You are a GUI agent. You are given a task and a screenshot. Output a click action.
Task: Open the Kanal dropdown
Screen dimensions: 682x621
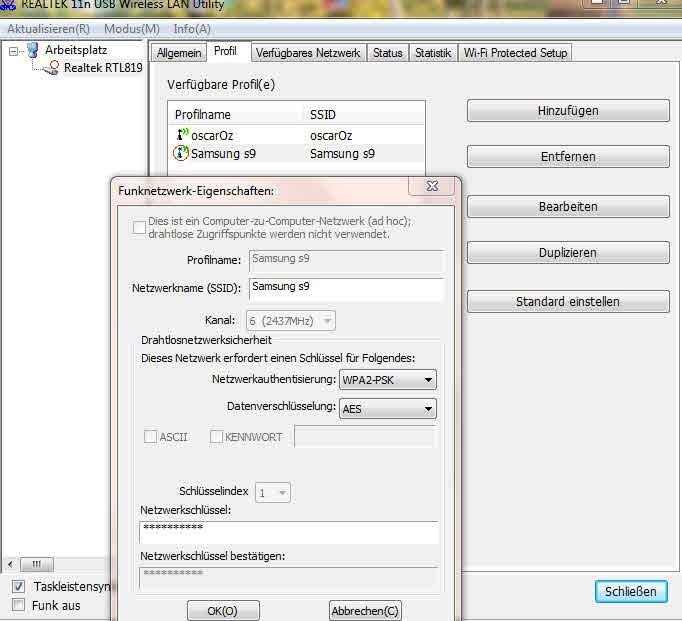point(291,321)
